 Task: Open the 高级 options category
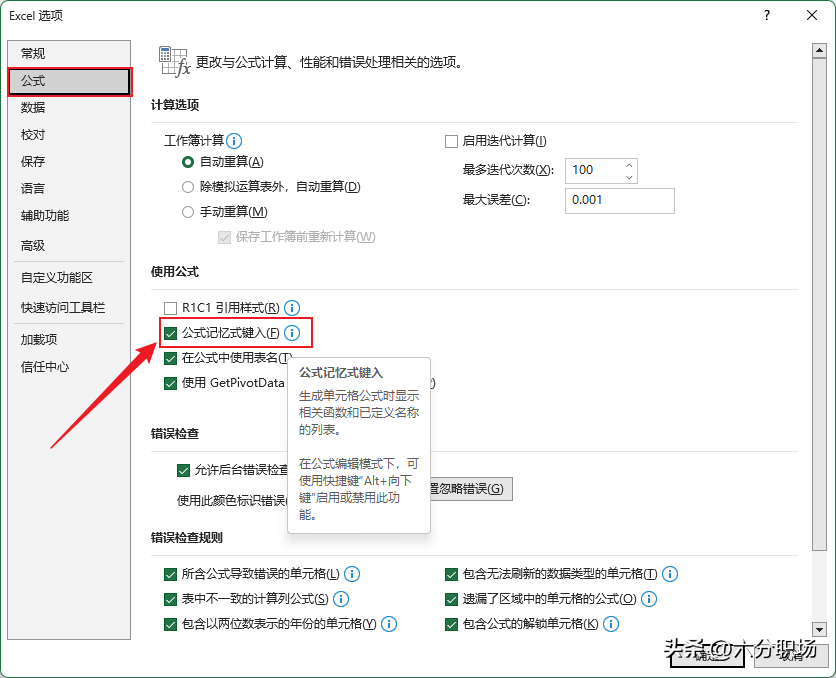pyautogui.click(x=69, y=246)
